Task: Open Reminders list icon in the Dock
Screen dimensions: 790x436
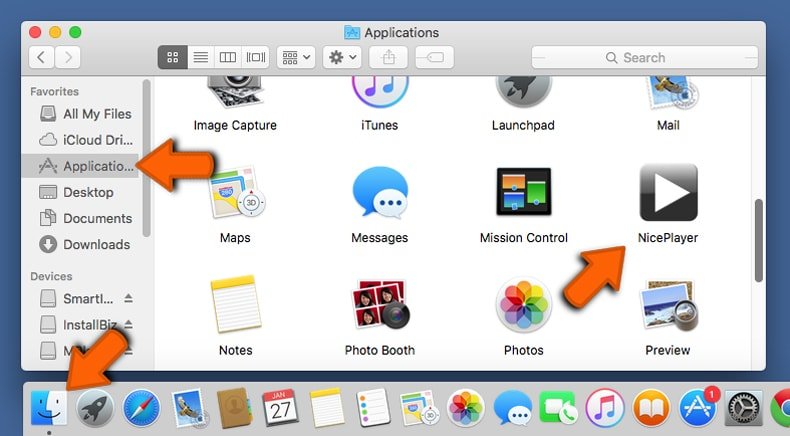Action: tap(373, 408)
